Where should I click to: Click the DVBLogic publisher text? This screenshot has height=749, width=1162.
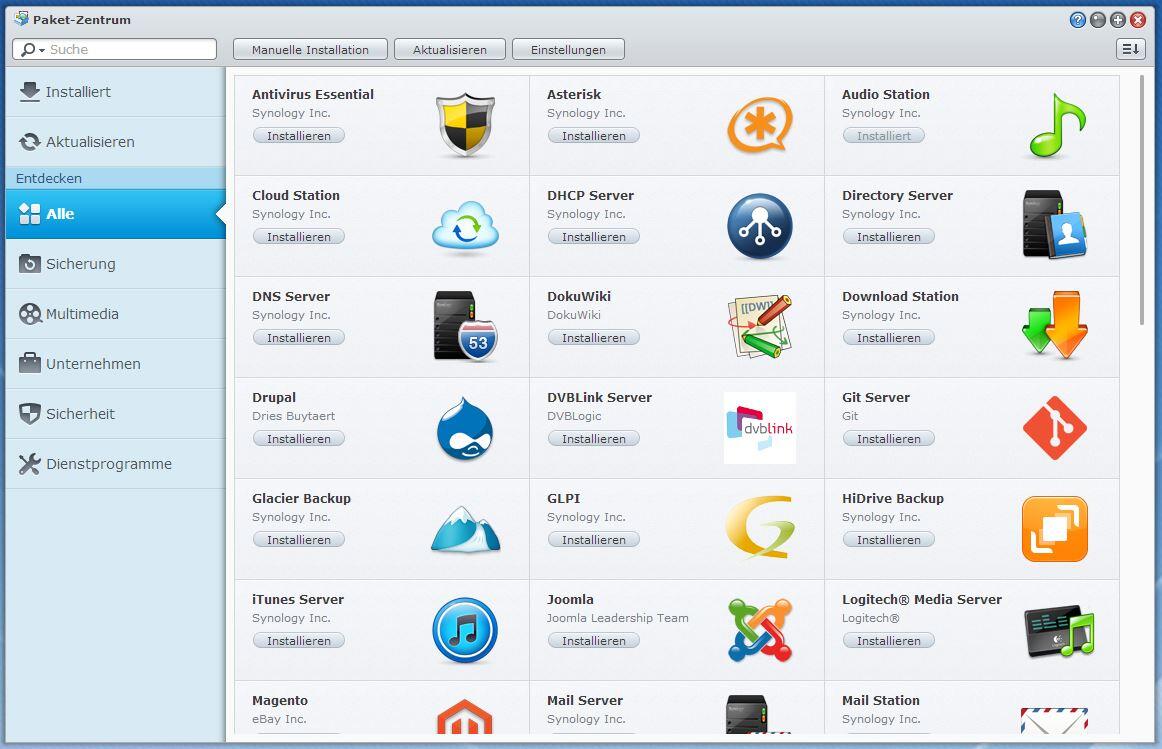pyautogui.click(x=574, y=416)
